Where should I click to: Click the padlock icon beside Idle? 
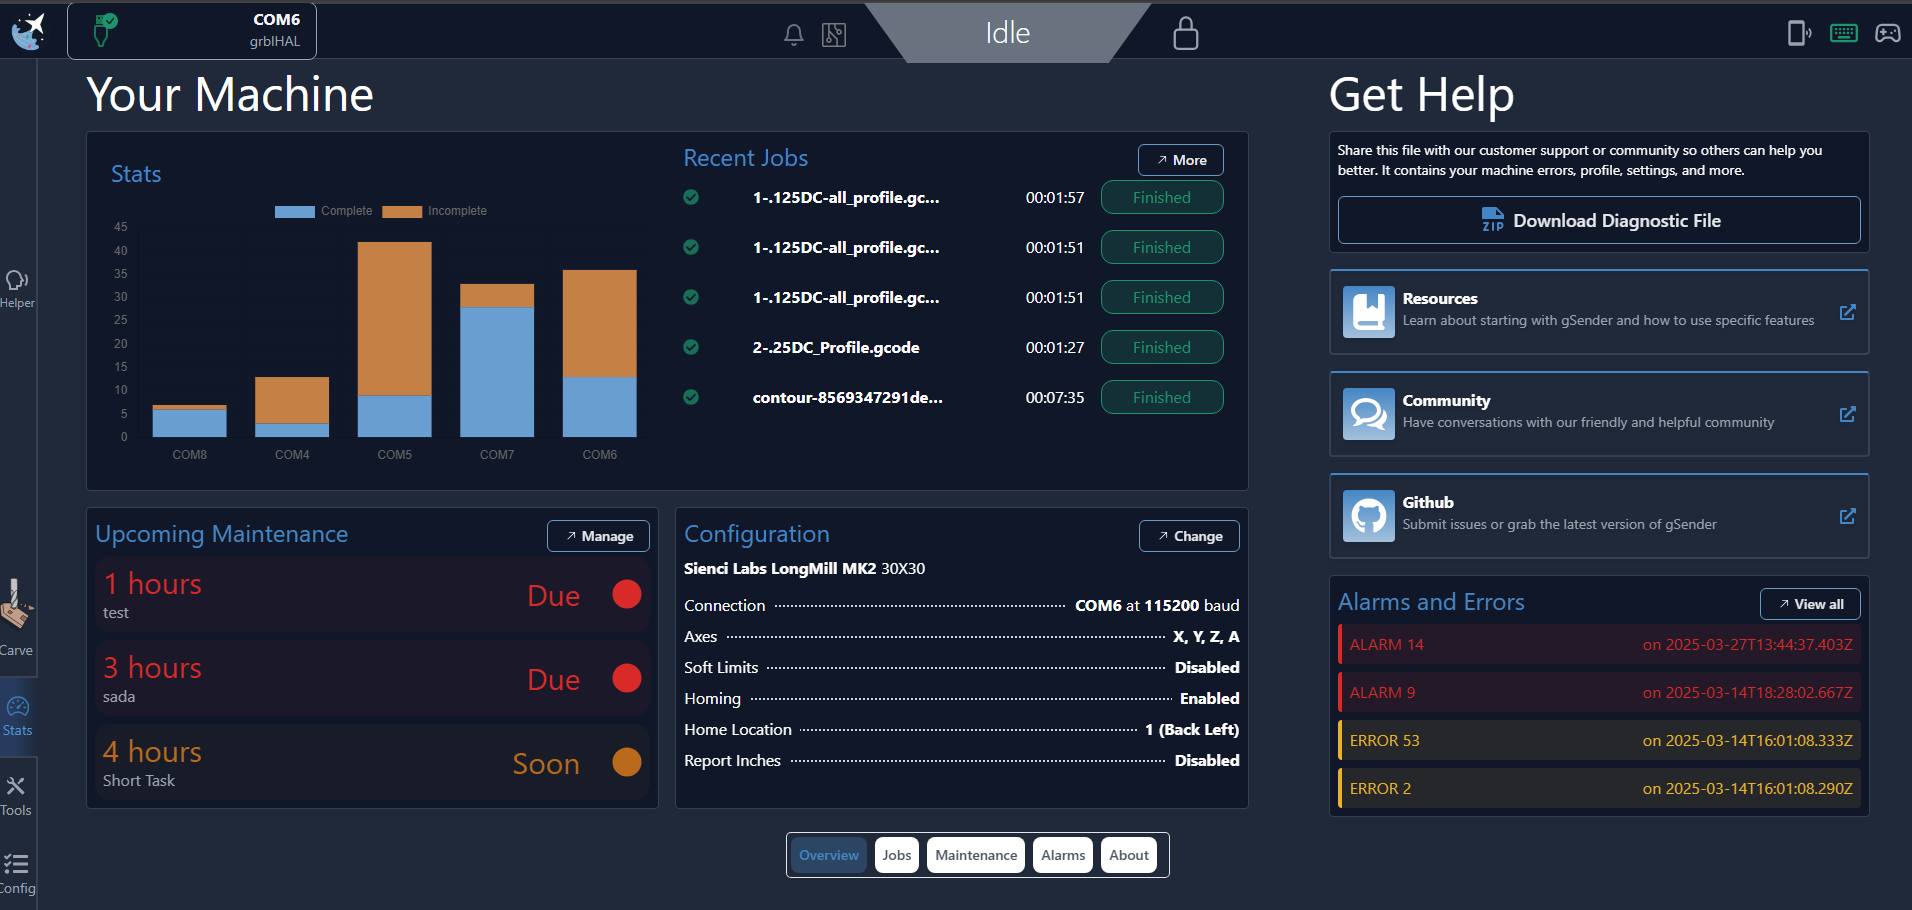(1185, 33)
